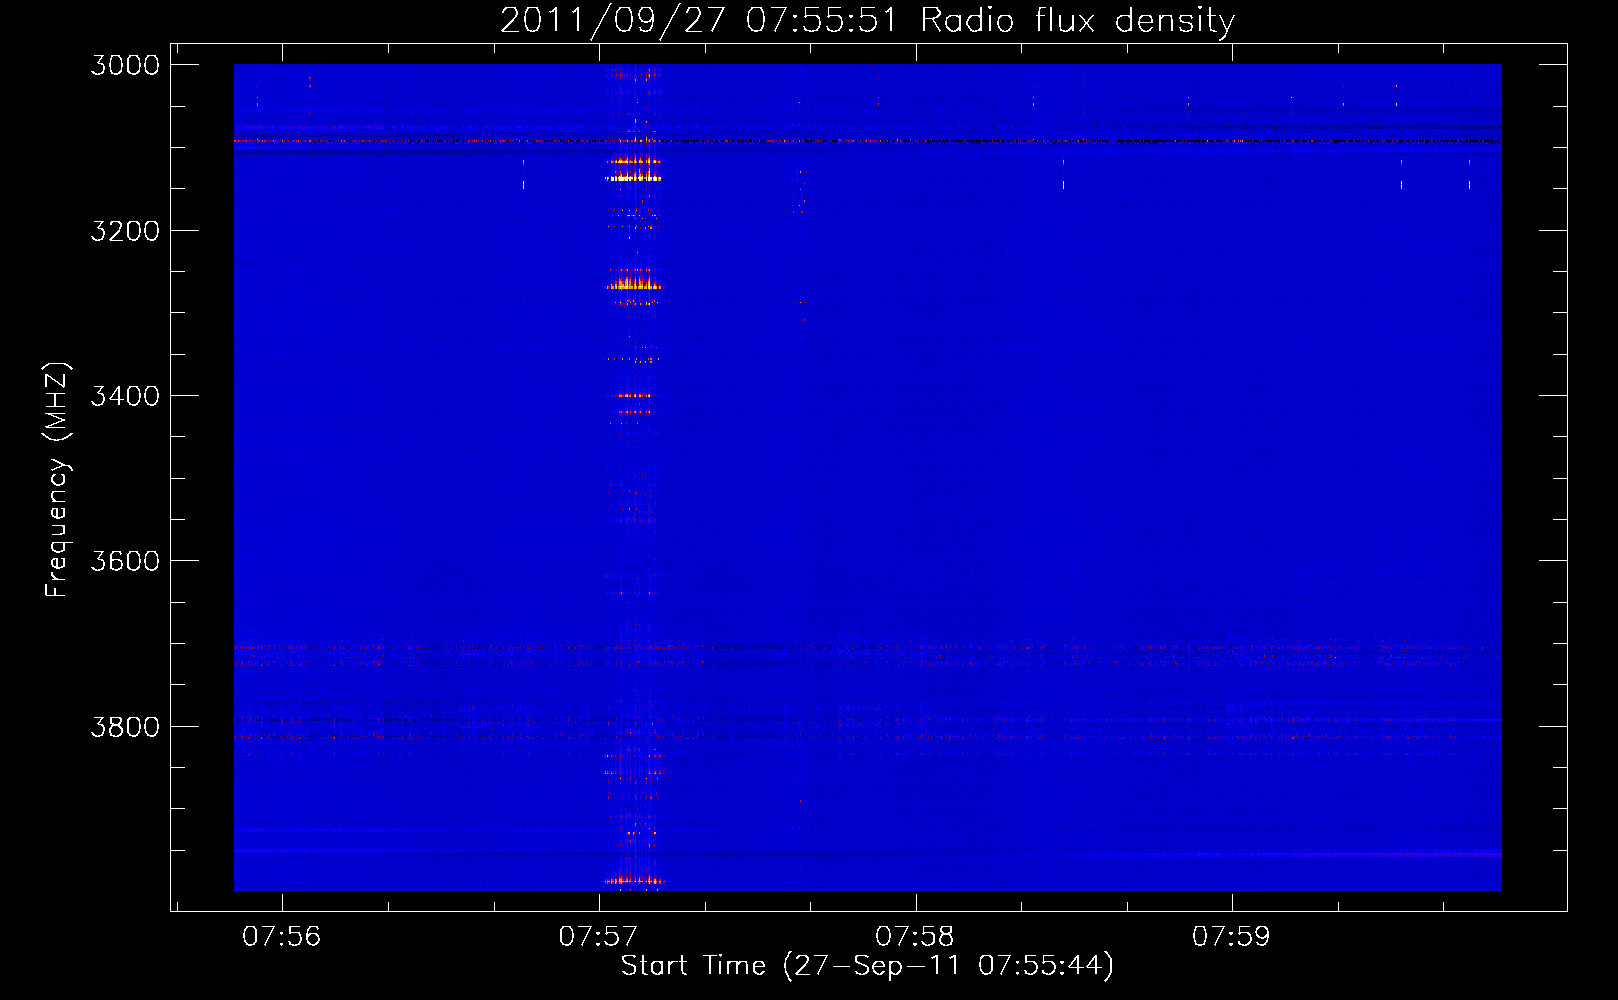Click the '07:57' time axis label

click(x=598, y=937)
